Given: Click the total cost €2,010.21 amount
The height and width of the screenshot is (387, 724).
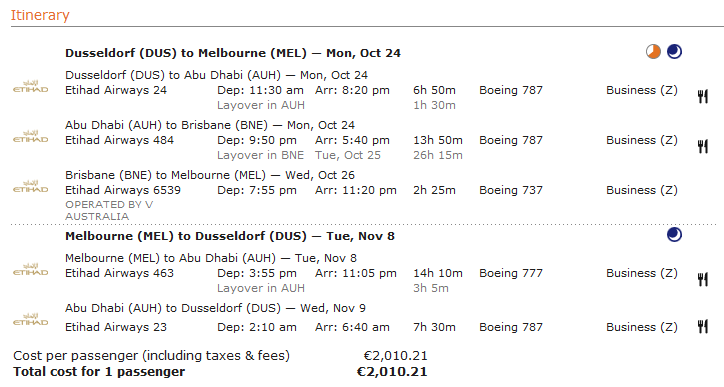Looking at the screenshot, I should (x=392, y=372).
